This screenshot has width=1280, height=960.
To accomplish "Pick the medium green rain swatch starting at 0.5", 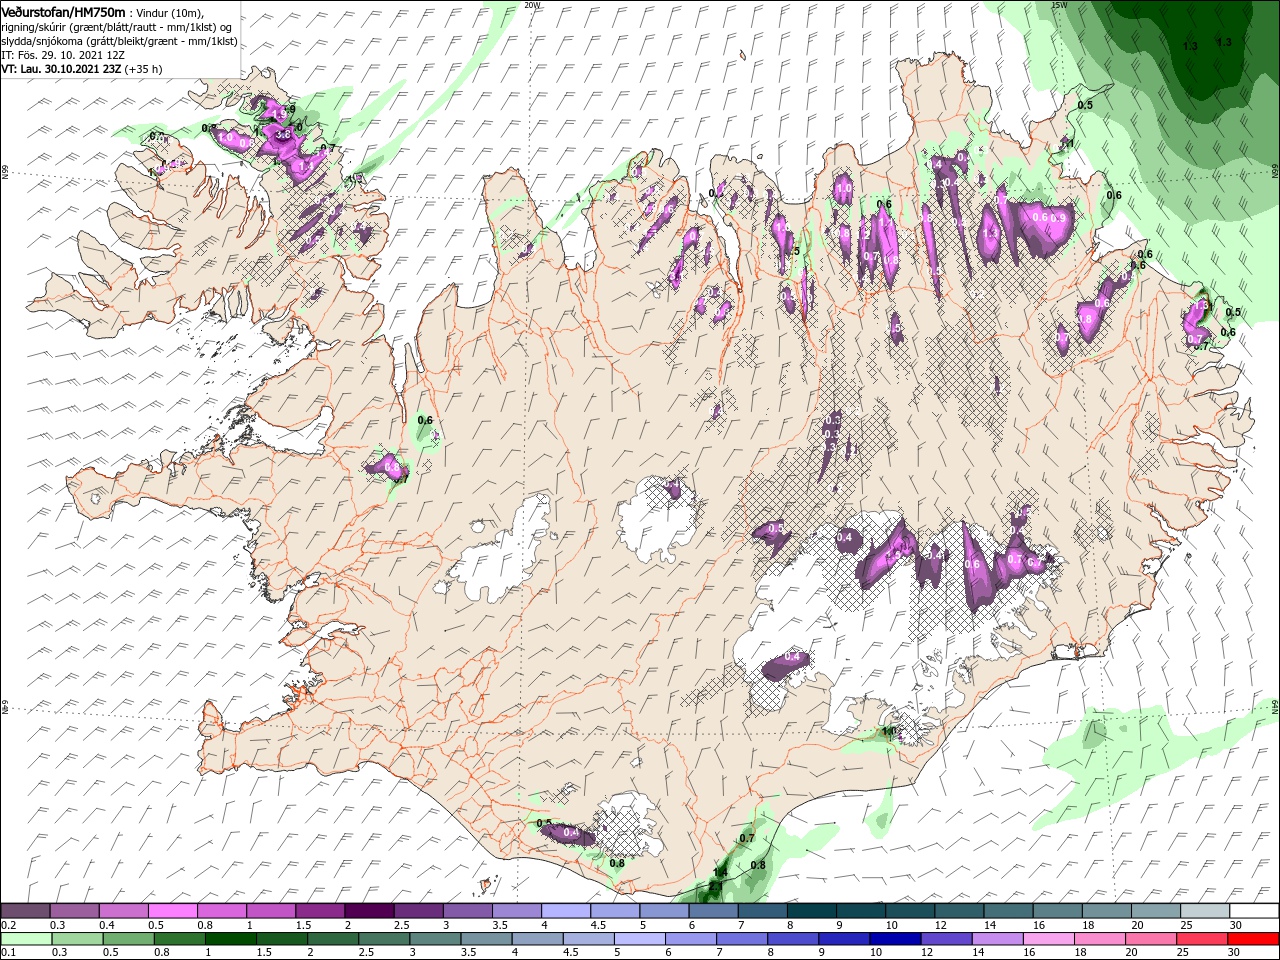I will click(x=128, y=939).
